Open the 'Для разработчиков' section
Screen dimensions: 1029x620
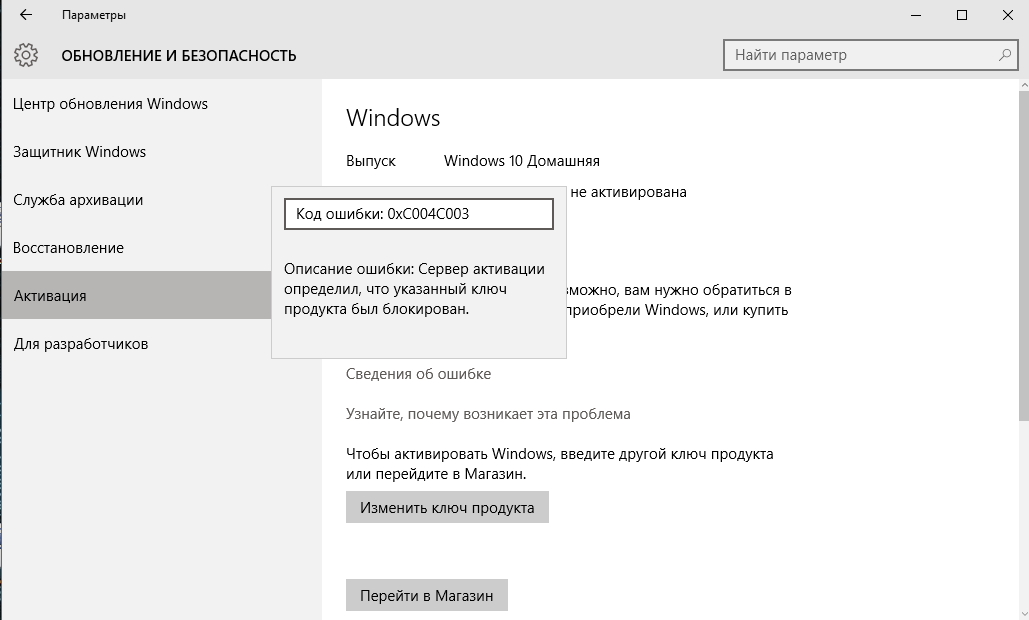point(81,344)
